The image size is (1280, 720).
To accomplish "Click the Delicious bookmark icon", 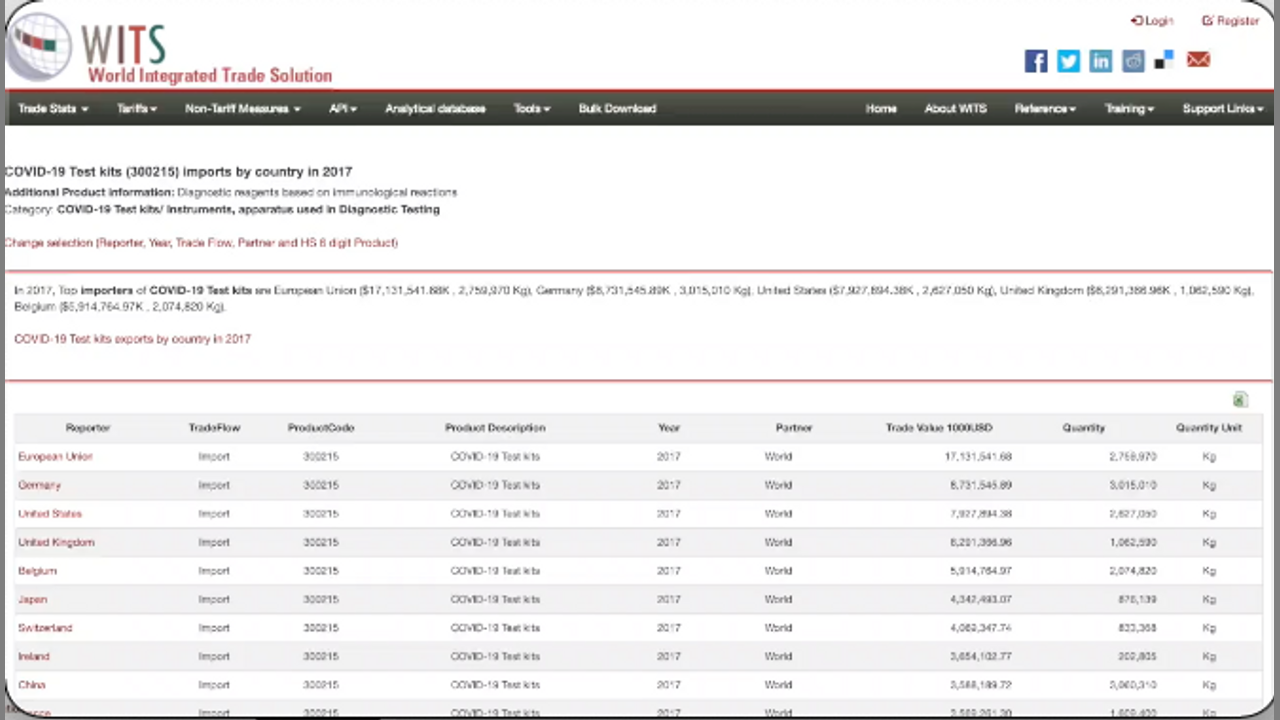I will click(x=1164, y=61).
